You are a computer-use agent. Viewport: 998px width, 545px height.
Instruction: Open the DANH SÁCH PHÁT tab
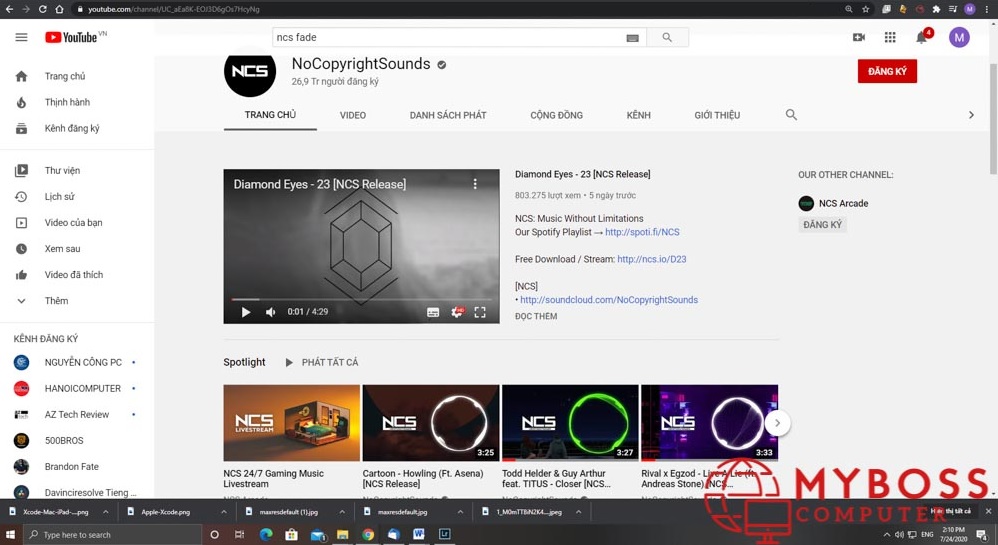click(x=447, y=115)
